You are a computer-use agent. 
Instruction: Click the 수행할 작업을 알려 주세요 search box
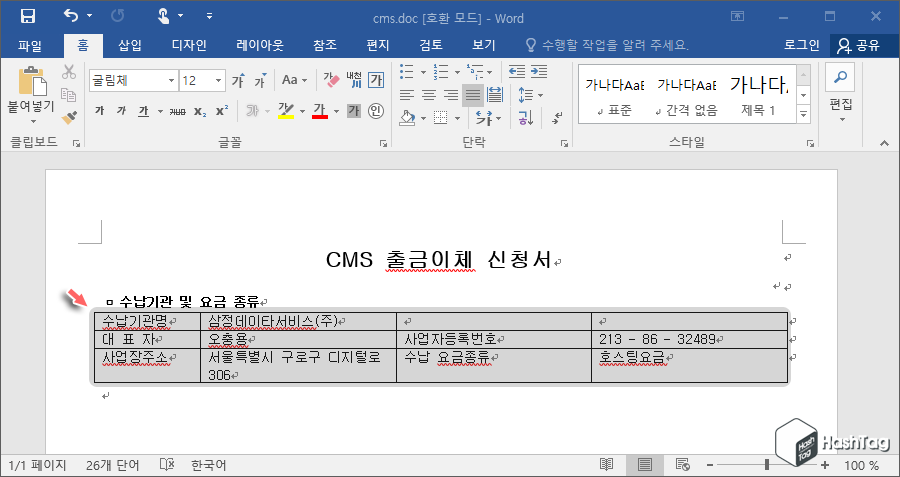607,45
